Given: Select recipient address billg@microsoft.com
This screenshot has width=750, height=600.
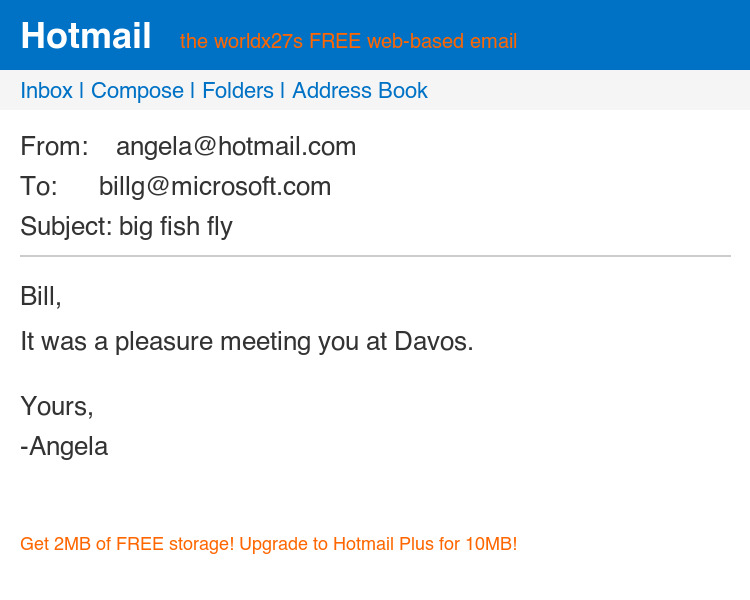Looking at the screenshot, I should tap(215, 187).
